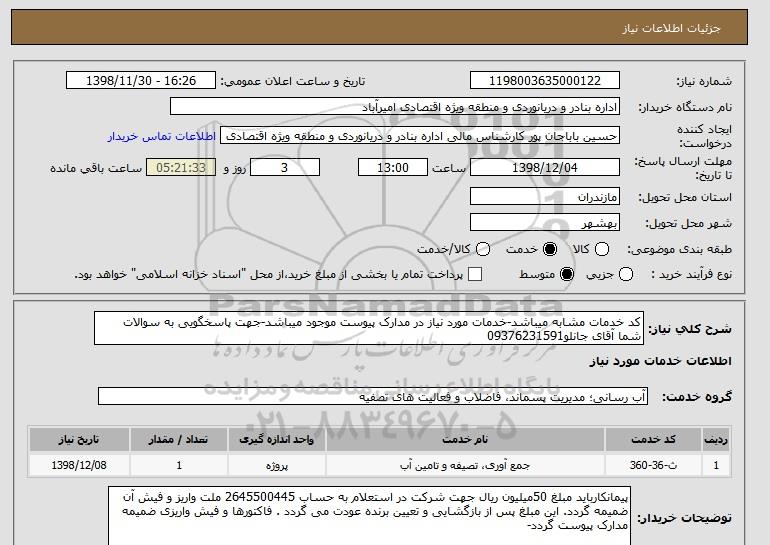Open the اطلاعات تماس خریدار link
This screenshot has width=770, height=545.
point(162,136)
